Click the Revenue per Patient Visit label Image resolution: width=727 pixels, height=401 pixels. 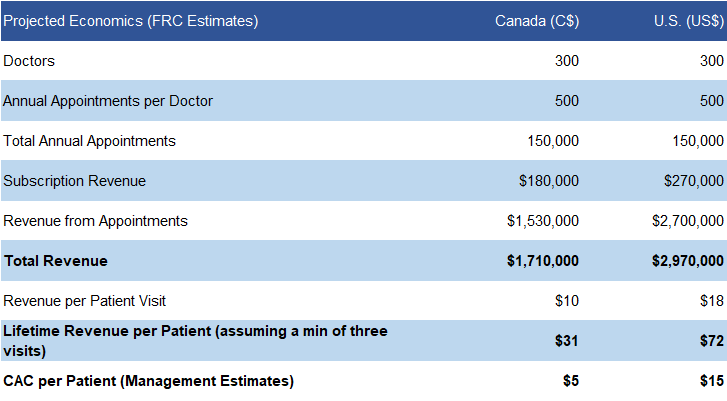point(85,300)
